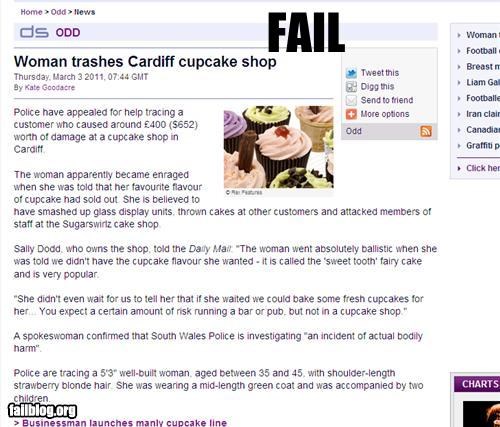The width and height of the screenshot is (500, 427).
Task: Open the Tweet this link text
Action: coord(380,73)
